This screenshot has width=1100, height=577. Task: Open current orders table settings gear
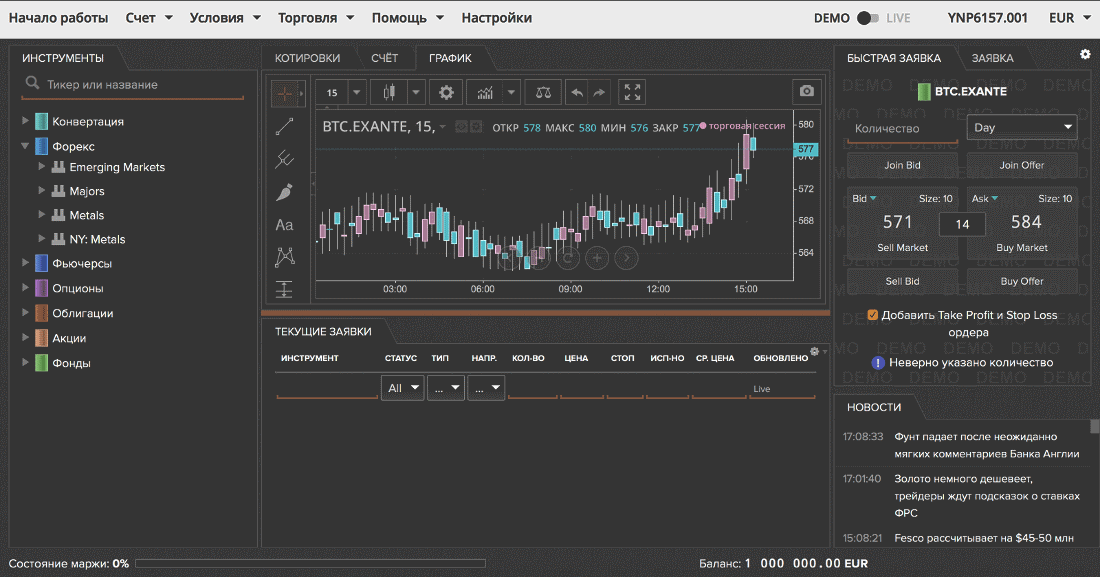(x=814, y=352)
